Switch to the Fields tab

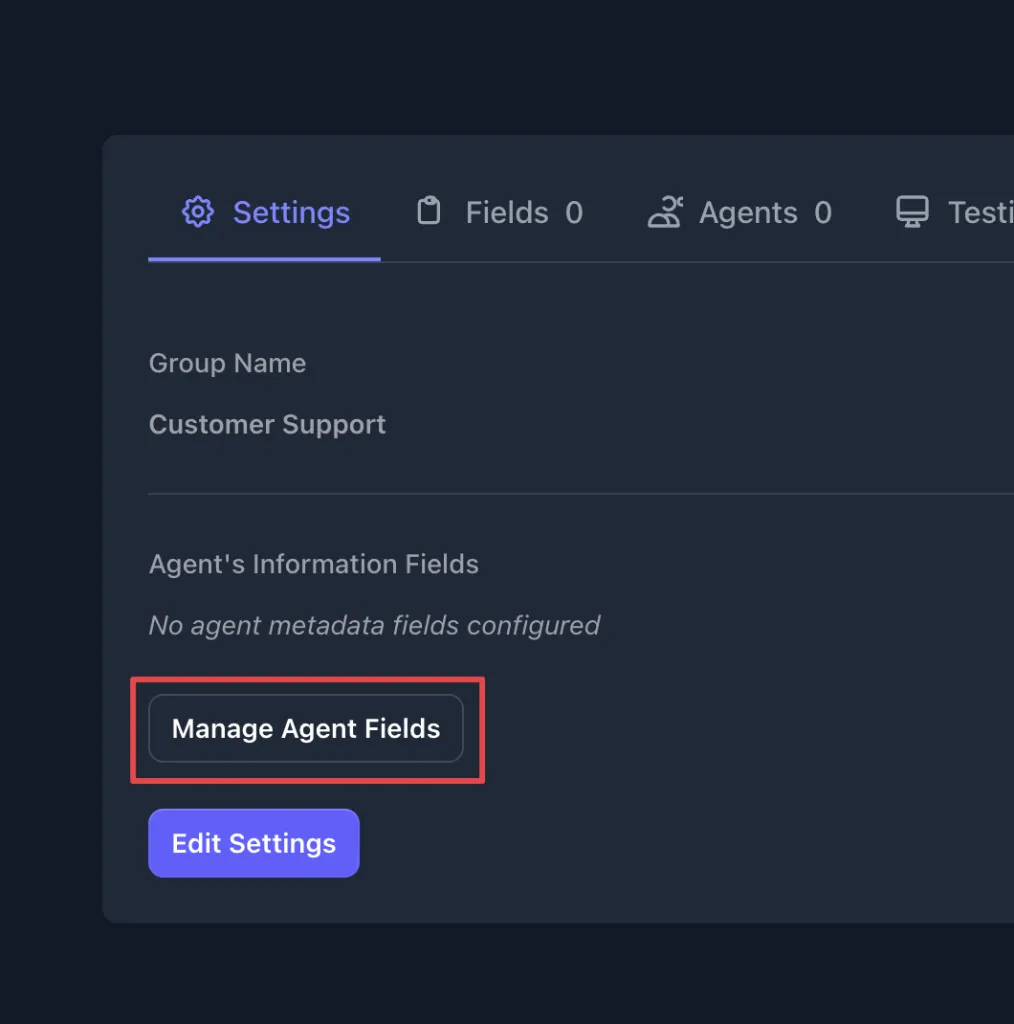point(507,213)
